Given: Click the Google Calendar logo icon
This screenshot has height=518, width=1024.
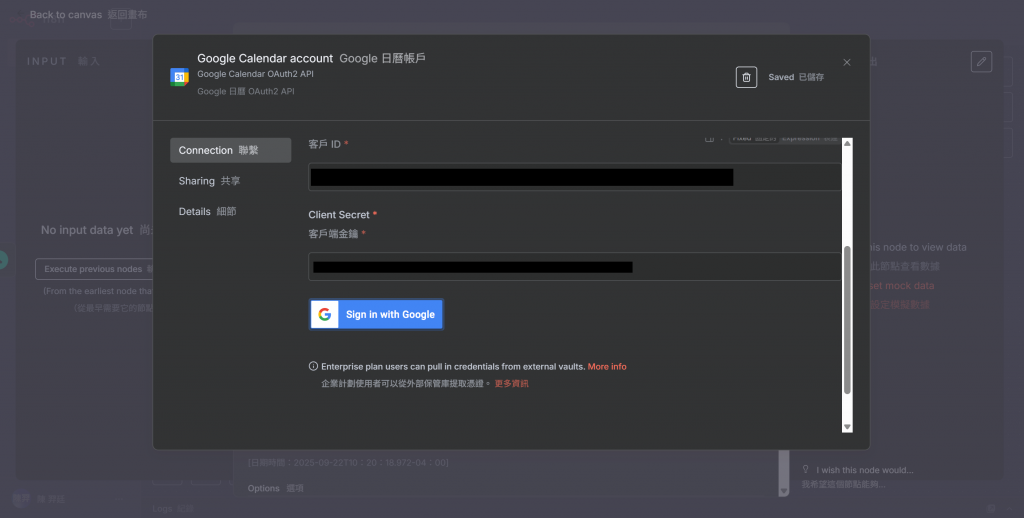Looking at the screenshot, I should click(180, 77).
